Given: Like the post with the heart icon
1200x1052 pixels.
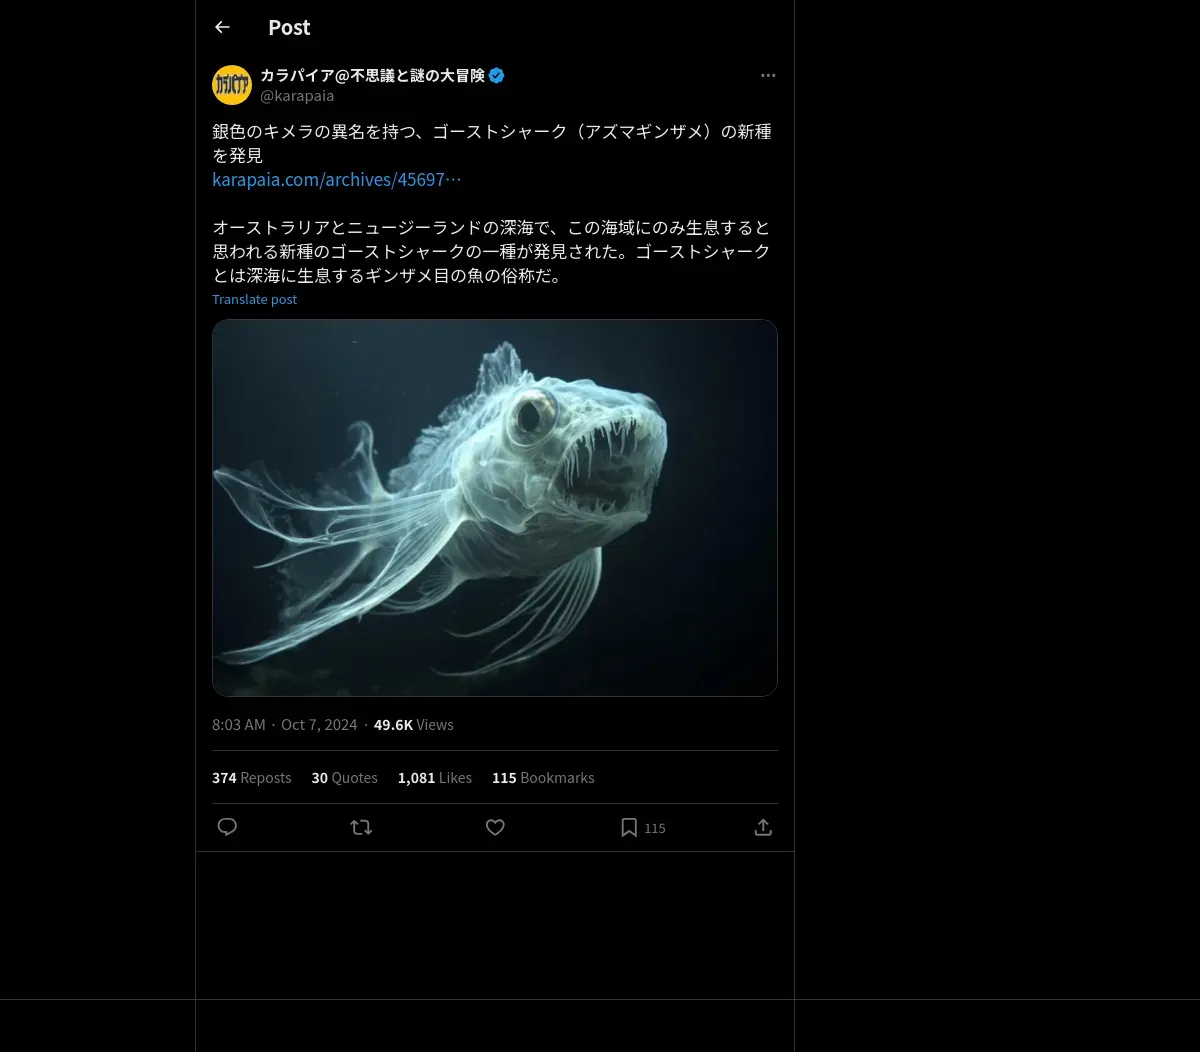Looking at the screenshot, I should 495,827.
